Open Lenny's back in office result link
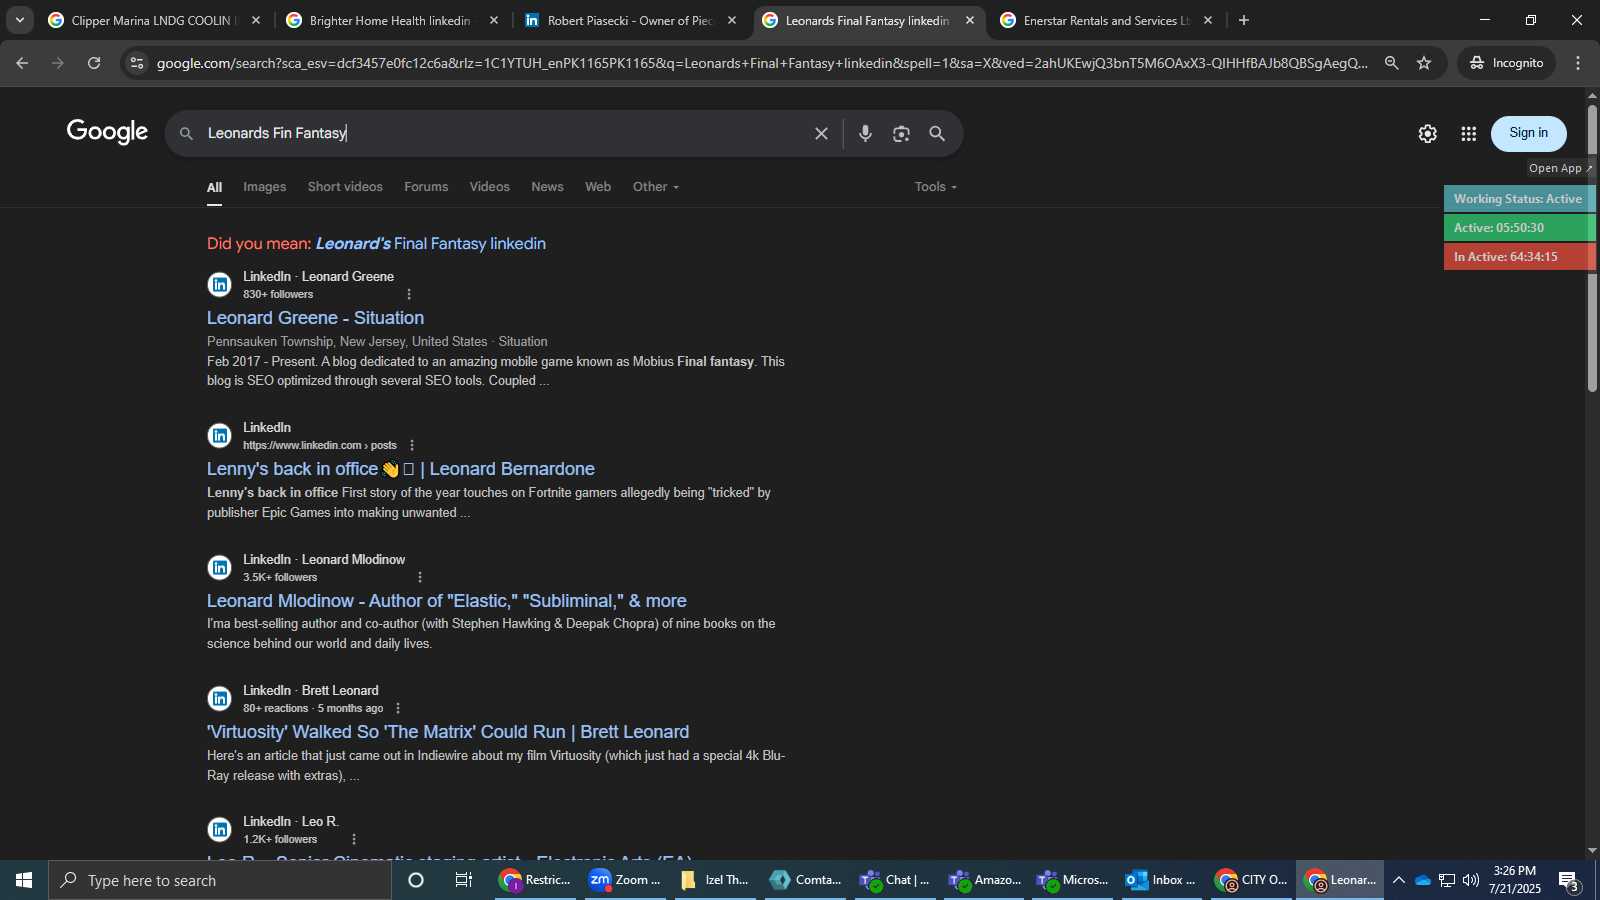The width and height of the screenshot is (1600, 900). coord(401,469)
